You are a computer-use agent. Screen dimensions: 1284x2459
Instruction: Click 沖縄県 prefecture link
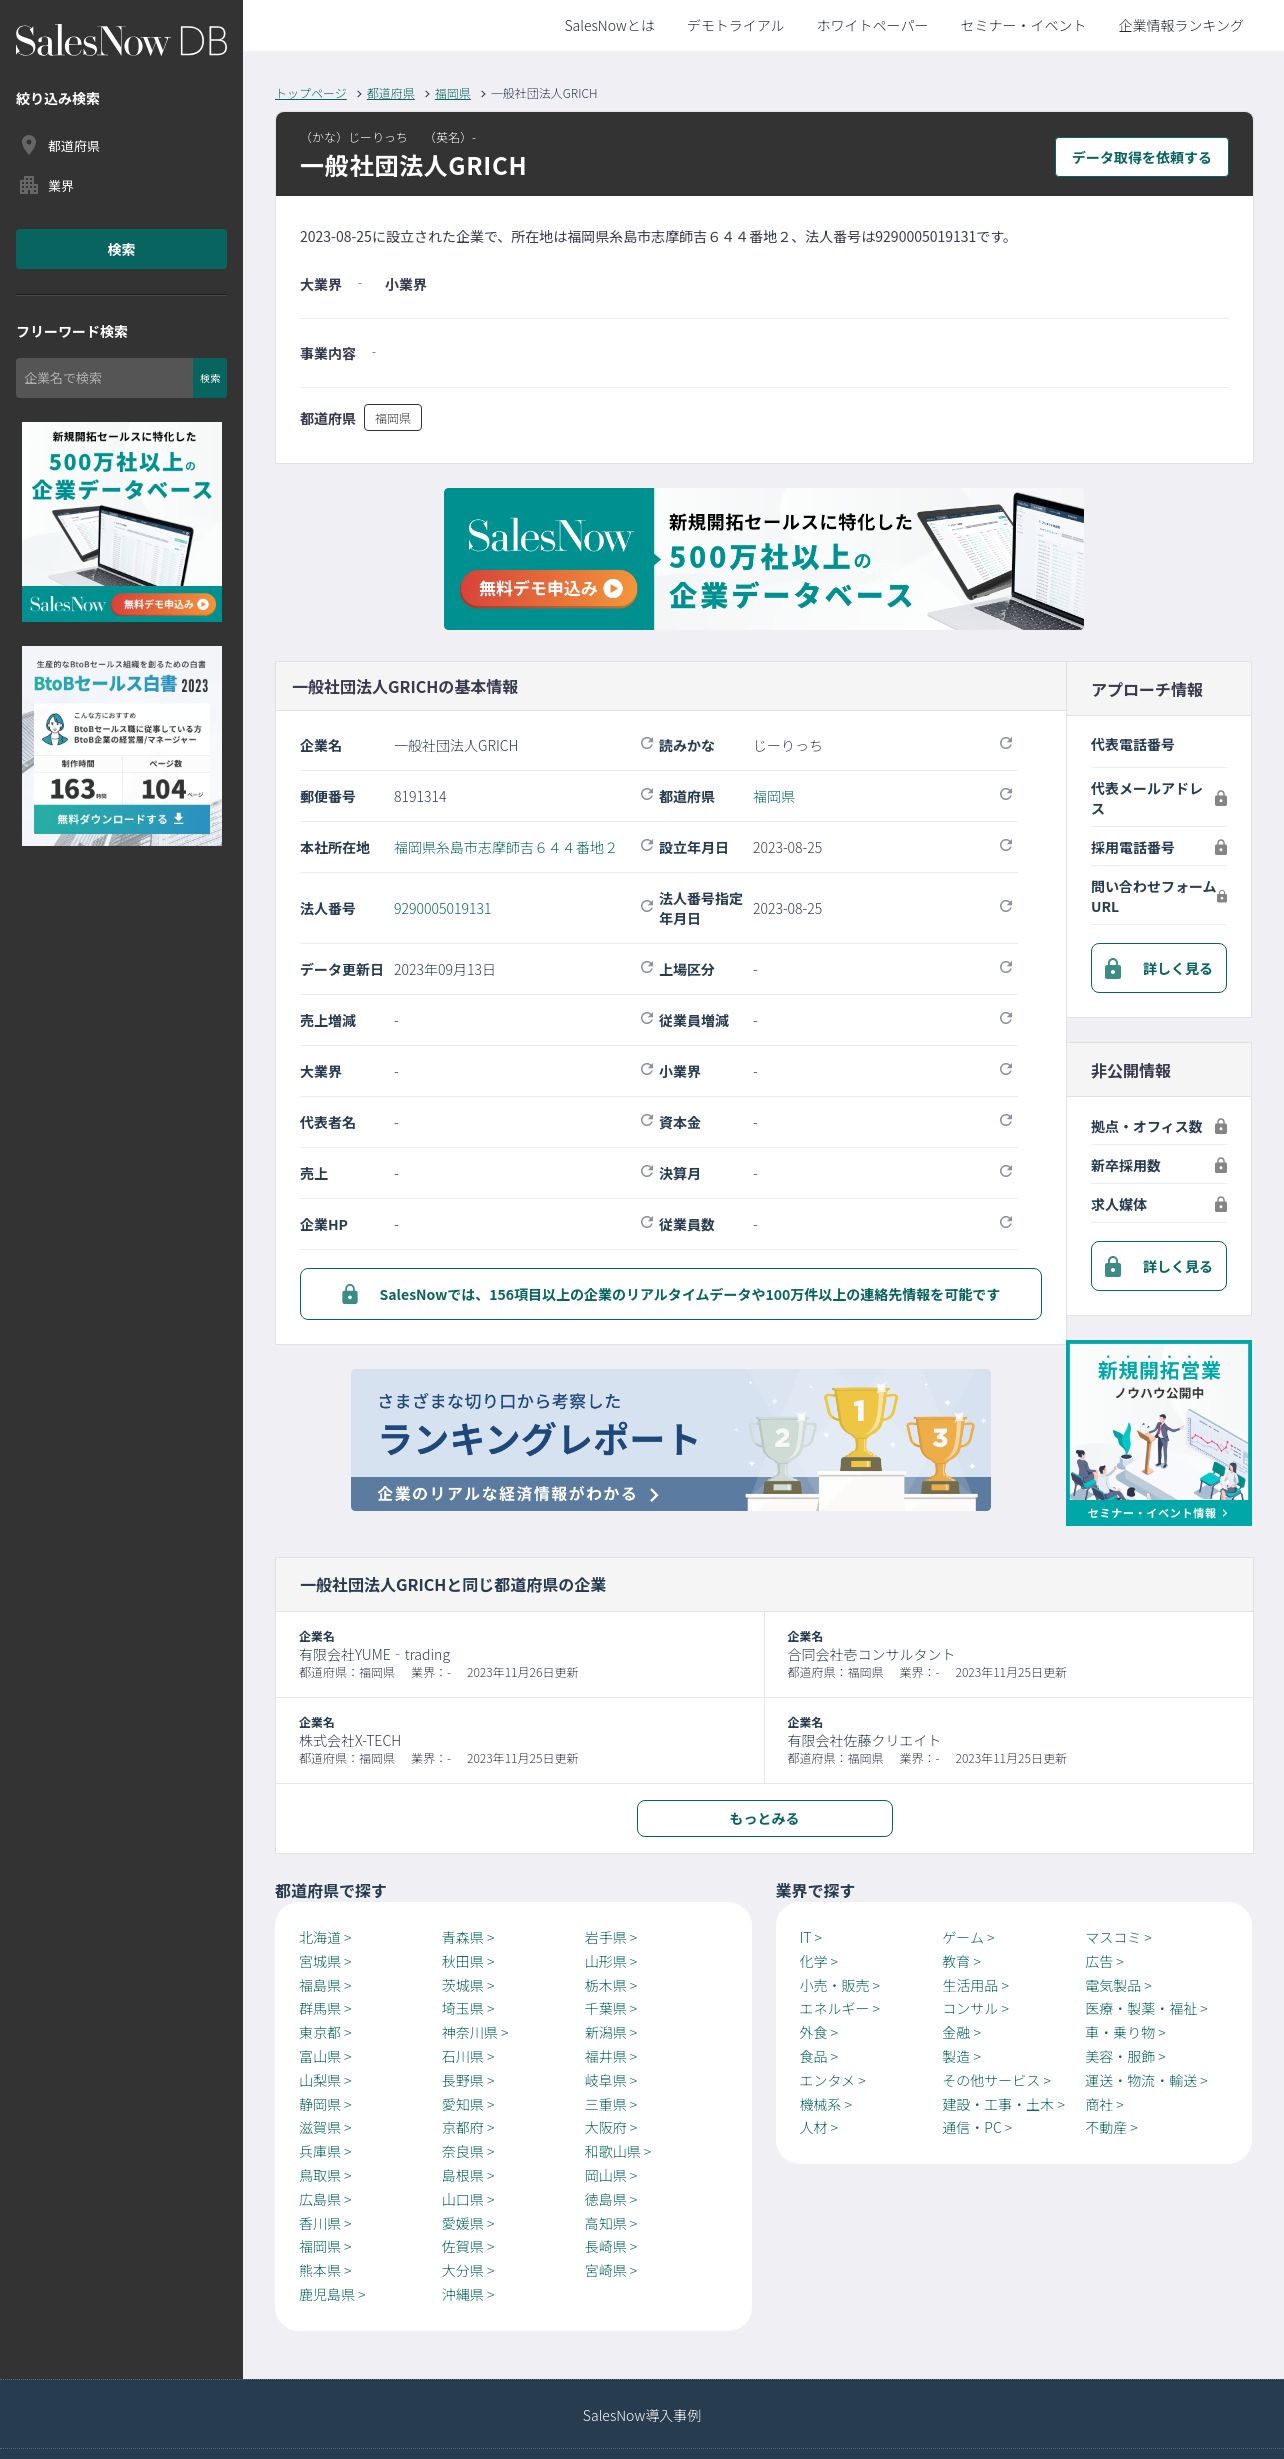pos(468,2294)
